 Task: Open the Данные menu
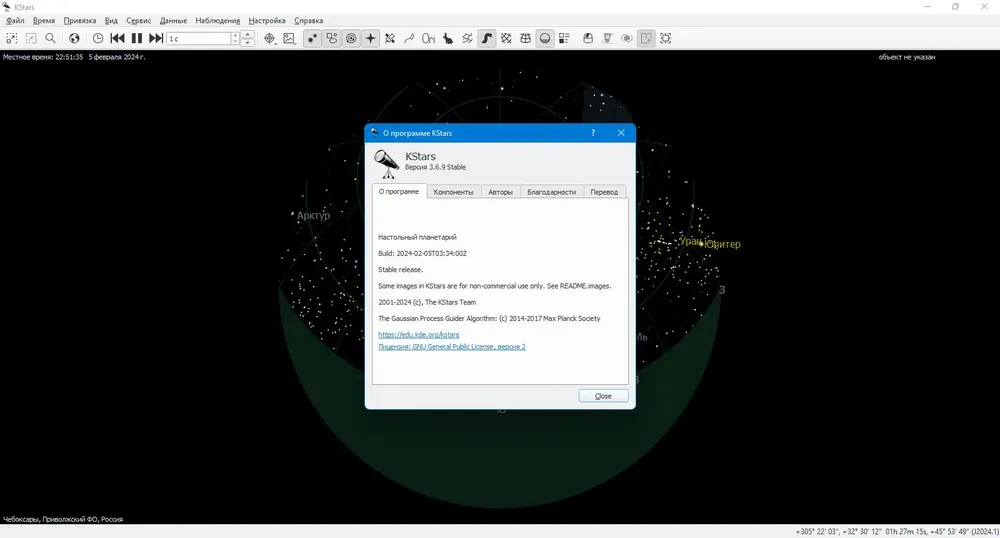pos(173,20)
